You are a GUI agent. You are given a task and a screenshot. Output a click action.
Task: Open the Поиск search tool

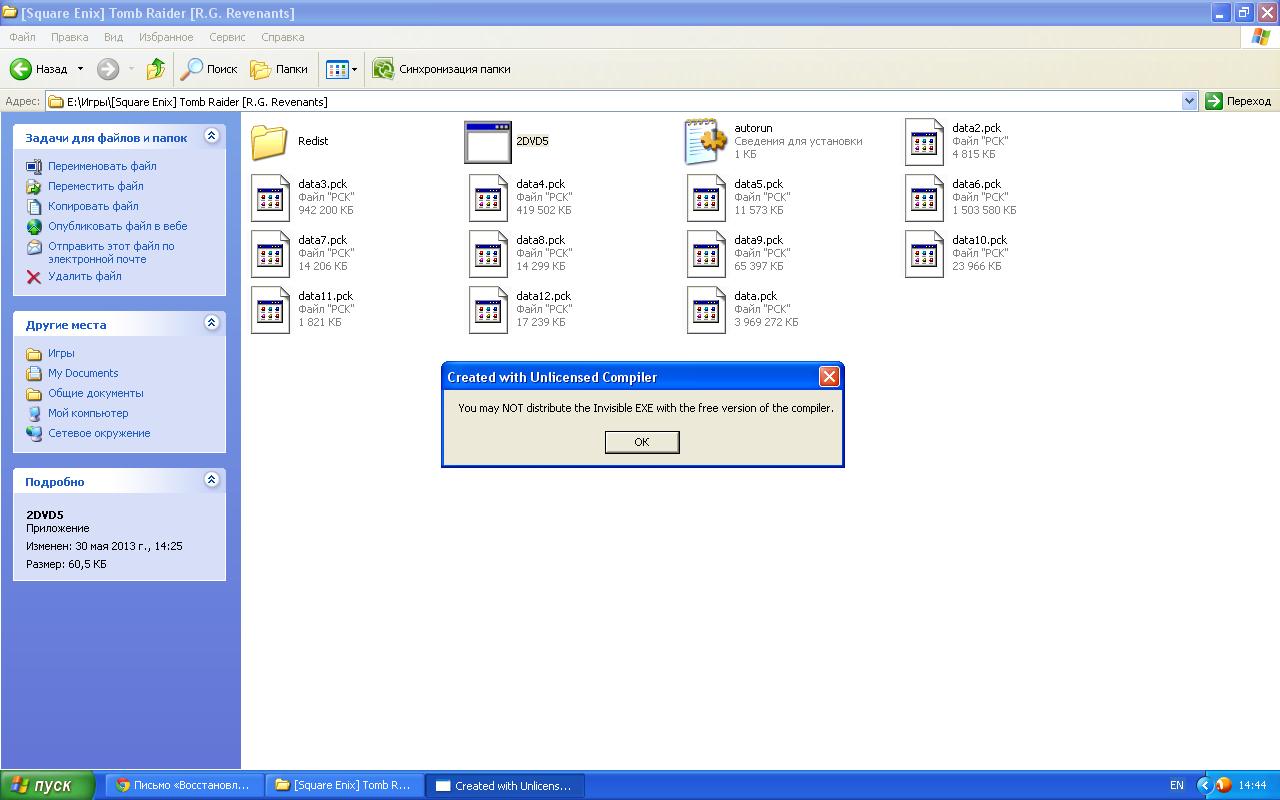coord(208,69)
